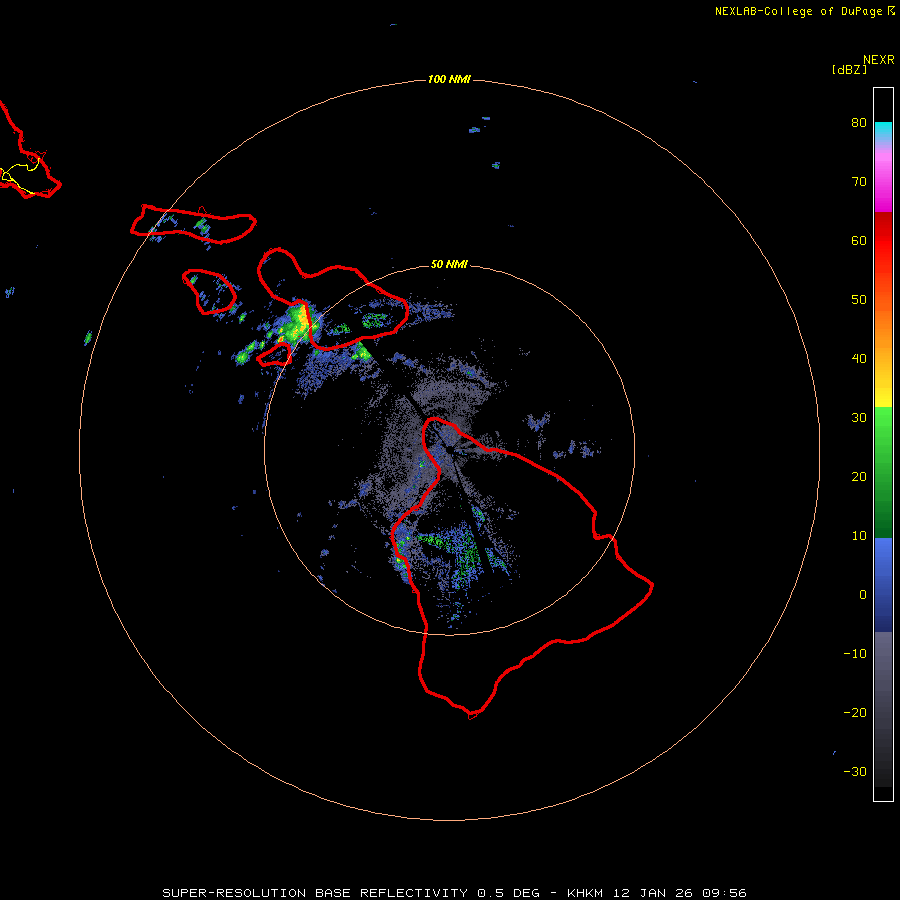Click the NEXR product label
900x900 pixels.
coord(879,59)
